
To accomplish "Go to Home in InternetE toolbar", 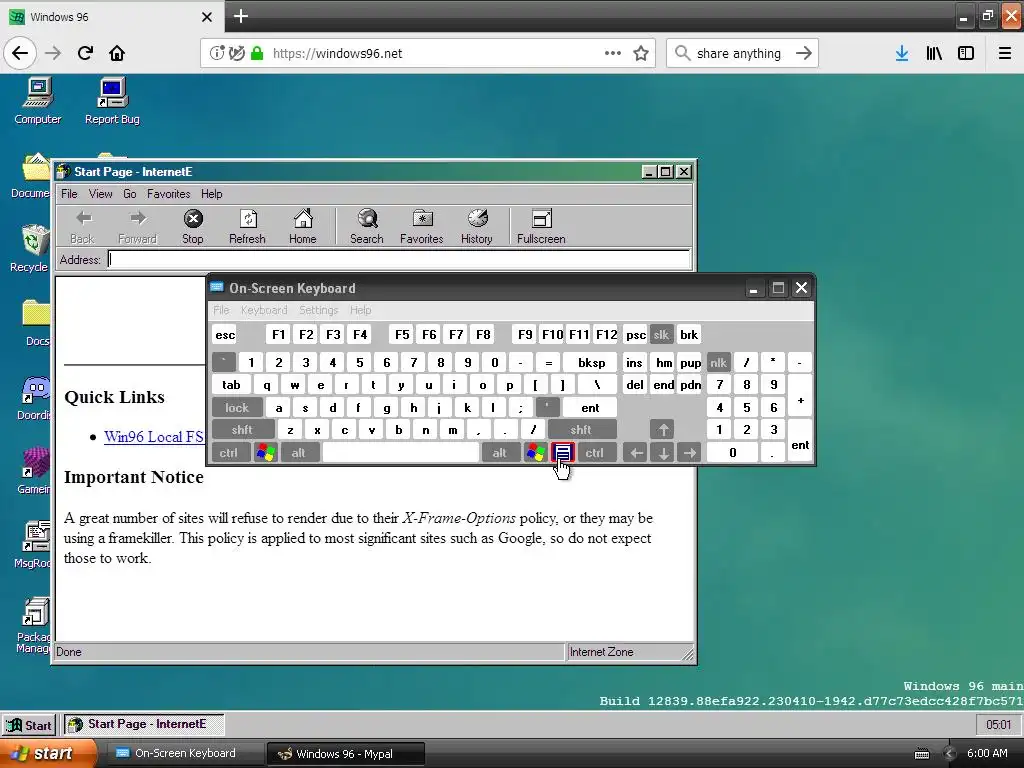I will point(302,226).
